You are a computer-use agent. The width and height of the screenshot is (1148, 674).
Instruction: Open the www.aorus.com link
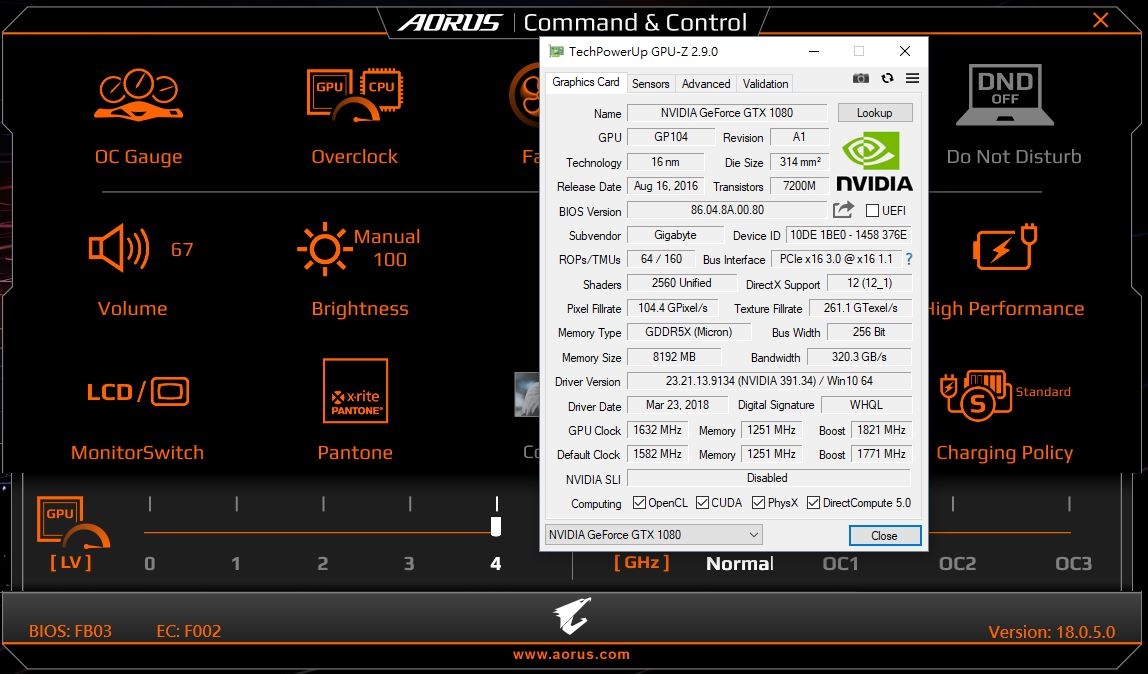click(571, 655)
